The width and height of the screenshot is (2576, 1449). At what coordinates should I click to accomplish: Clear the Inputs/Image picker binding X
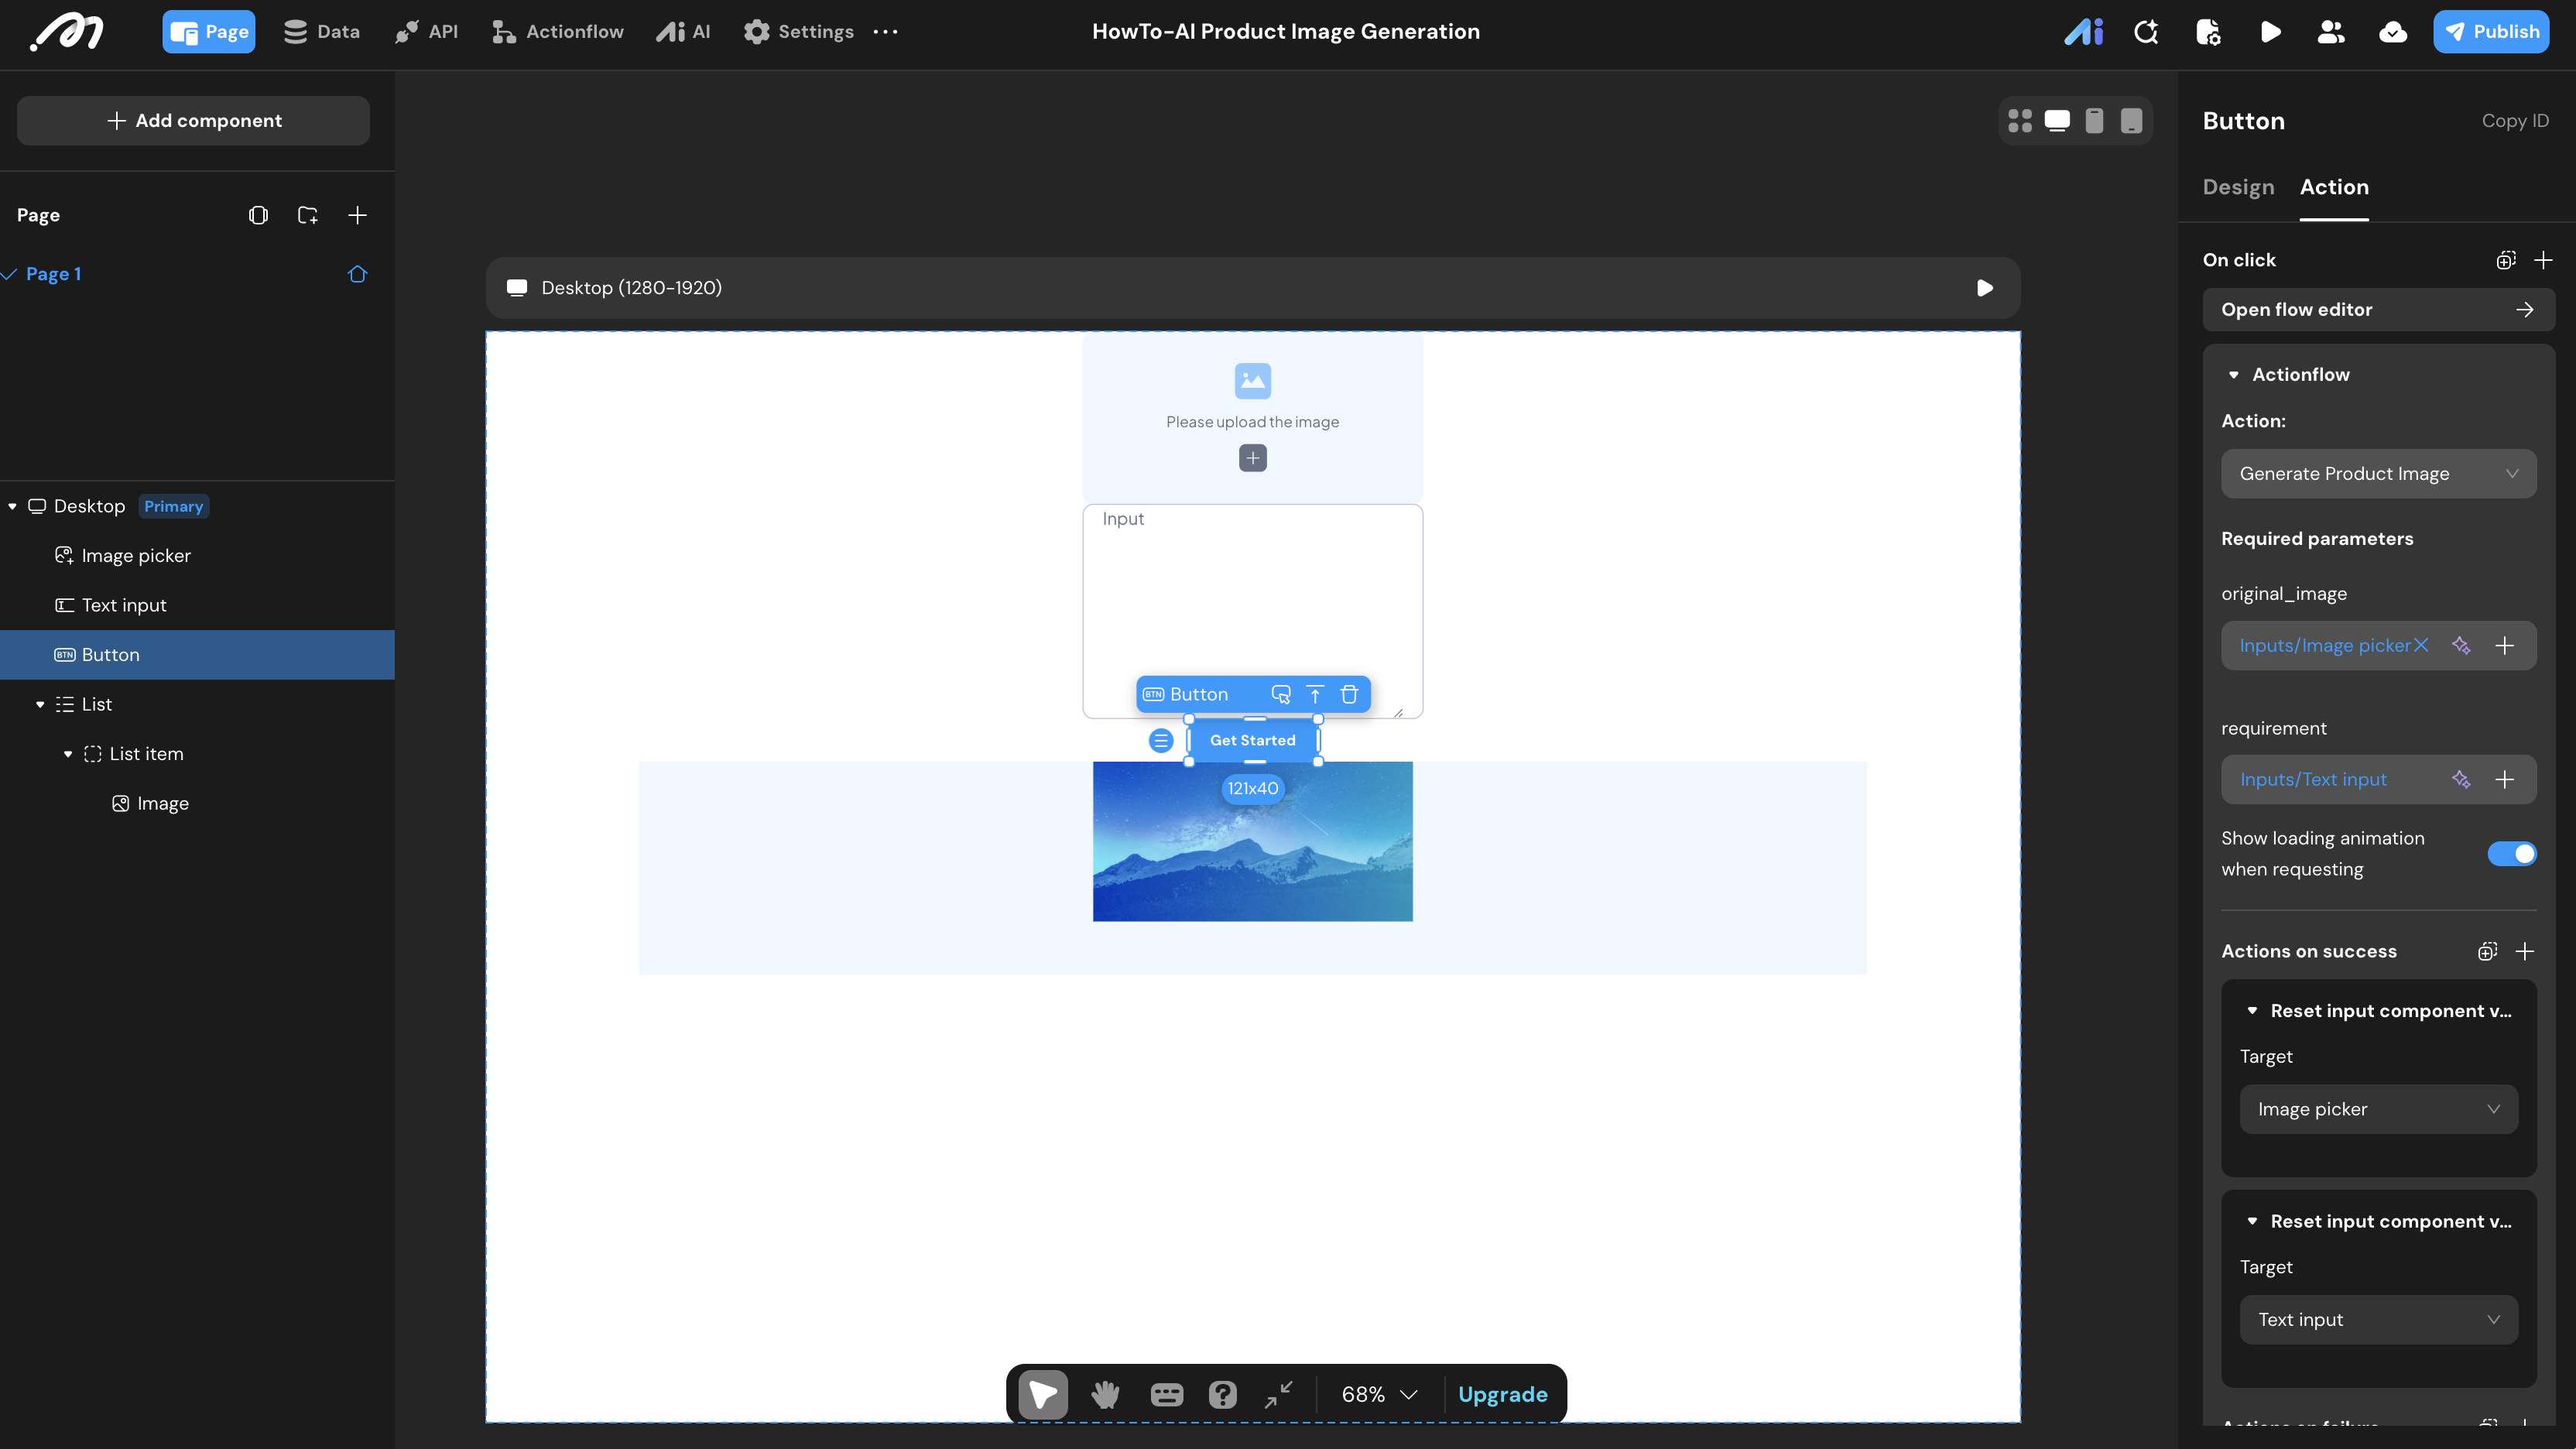coord(2421,645)
